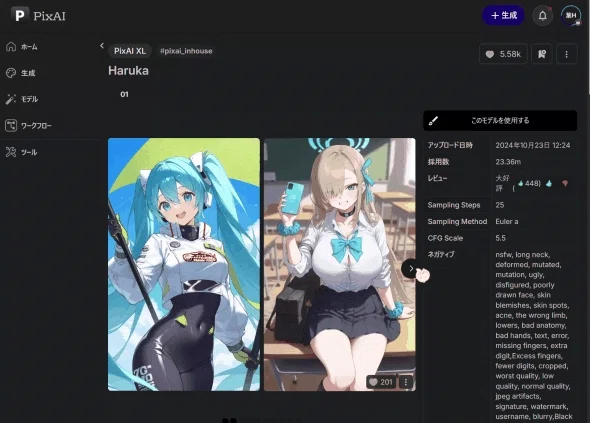Click the CFG Scale label
Viewport: 590px width, 423px height.
point(445,238)
